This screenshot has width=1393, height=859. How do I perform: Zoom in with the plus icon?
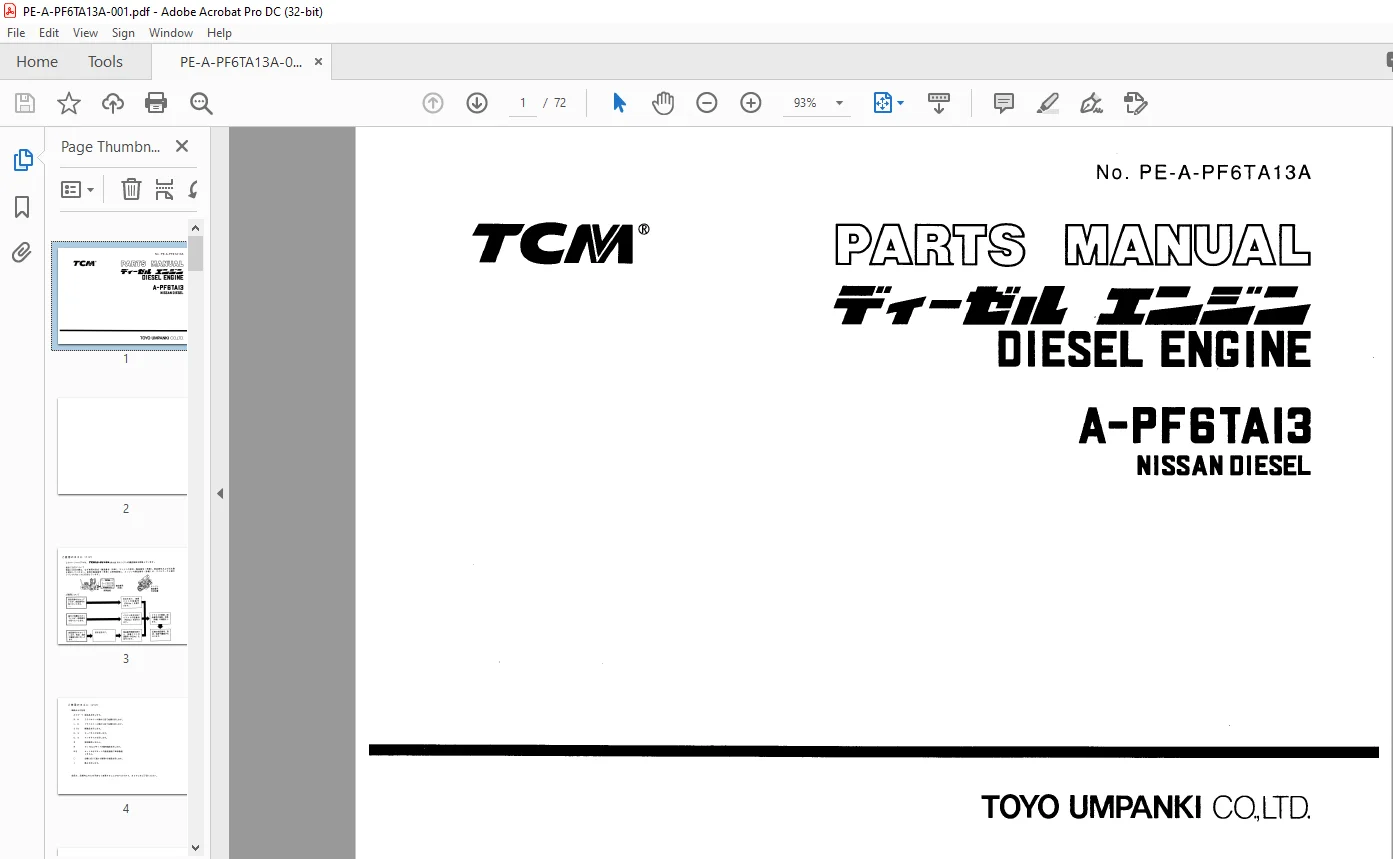(751, 103)
